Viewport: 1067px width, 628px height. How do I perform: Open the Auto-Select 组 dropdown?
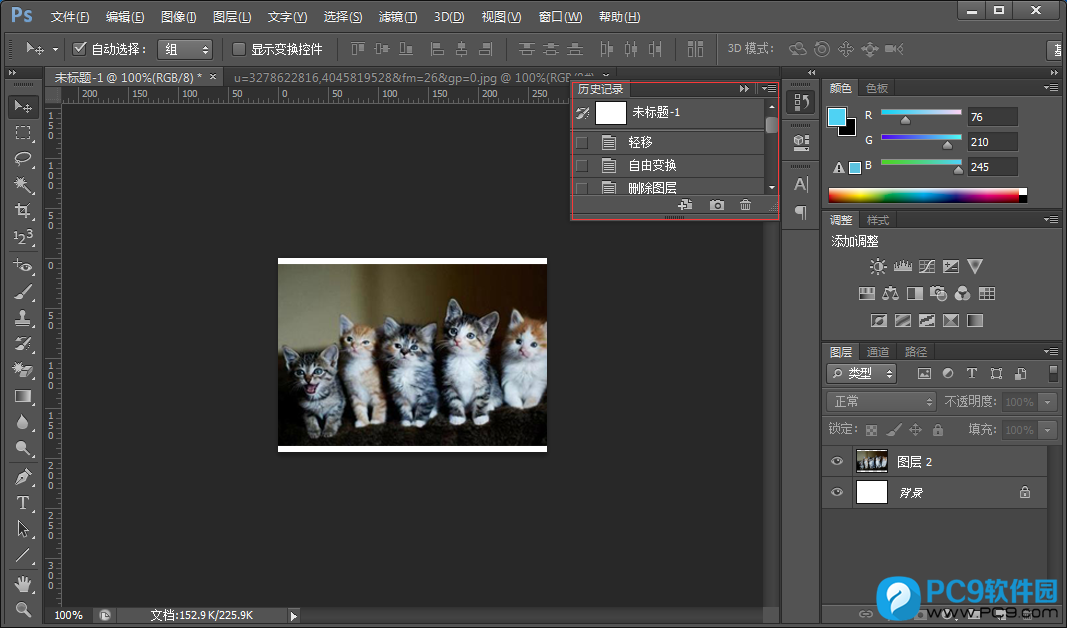[x=185, y=49]
